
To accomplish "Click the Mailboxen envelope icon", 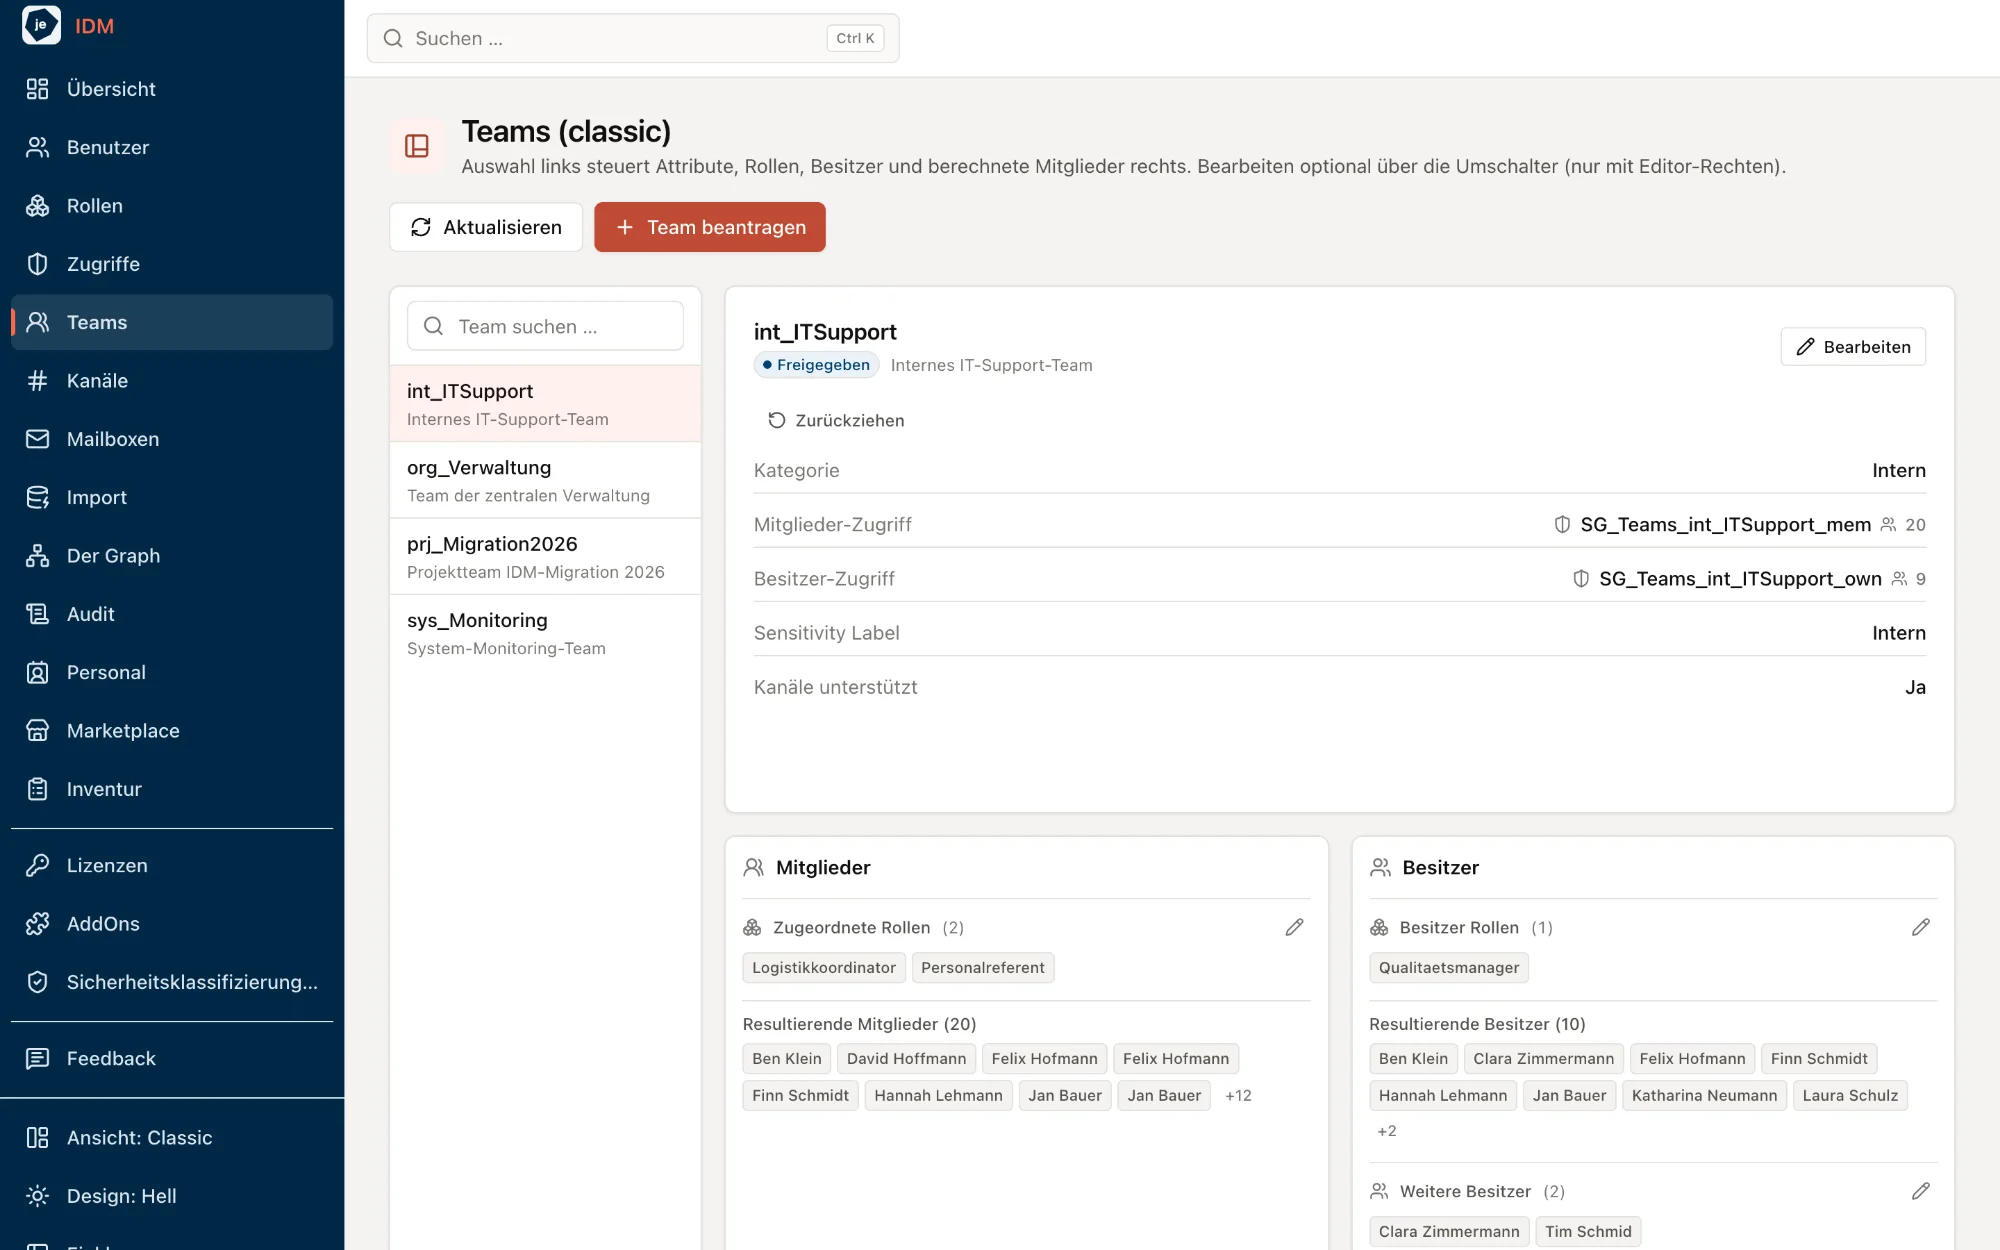I will [37, 439].
